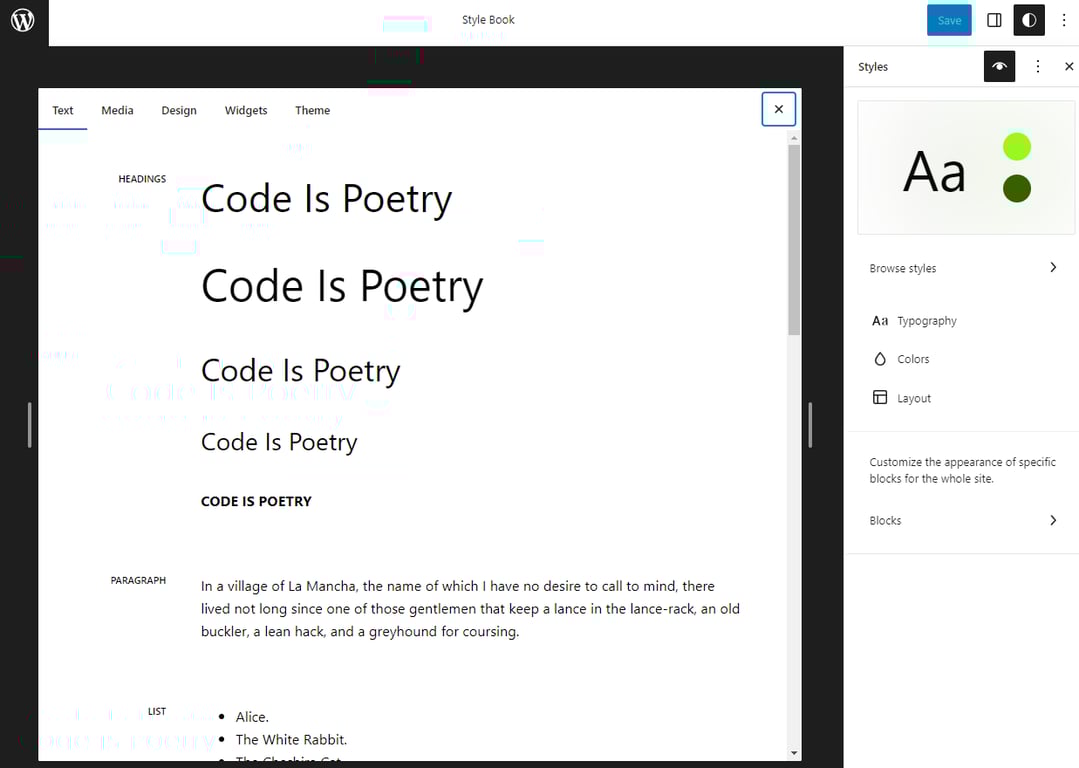
Task: Click the active Text tab underline toggle
Action: coord(62,110)
